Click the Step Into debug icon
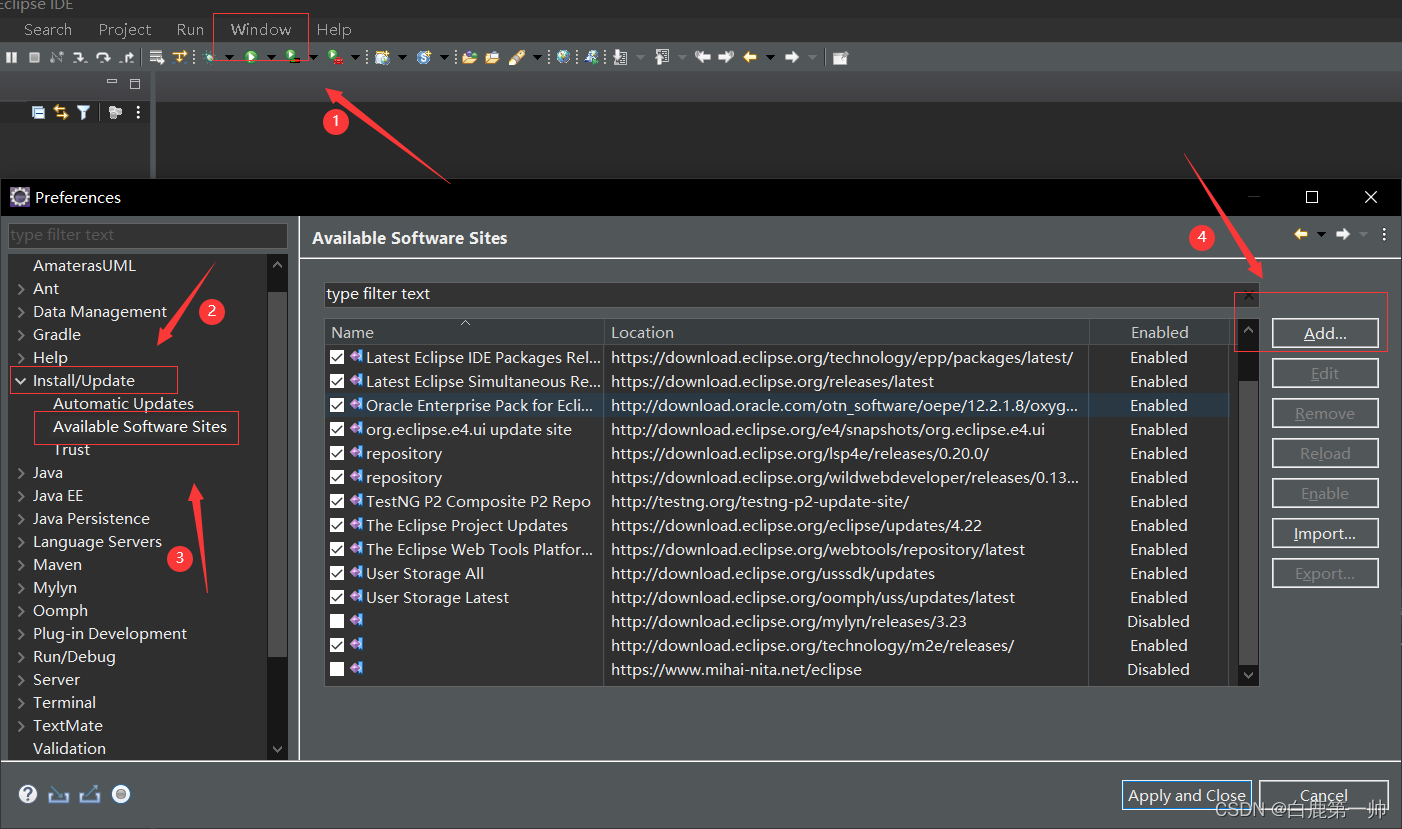Image resolution: width=1402 pixels, height=829 pixels. tap(80, 58)
